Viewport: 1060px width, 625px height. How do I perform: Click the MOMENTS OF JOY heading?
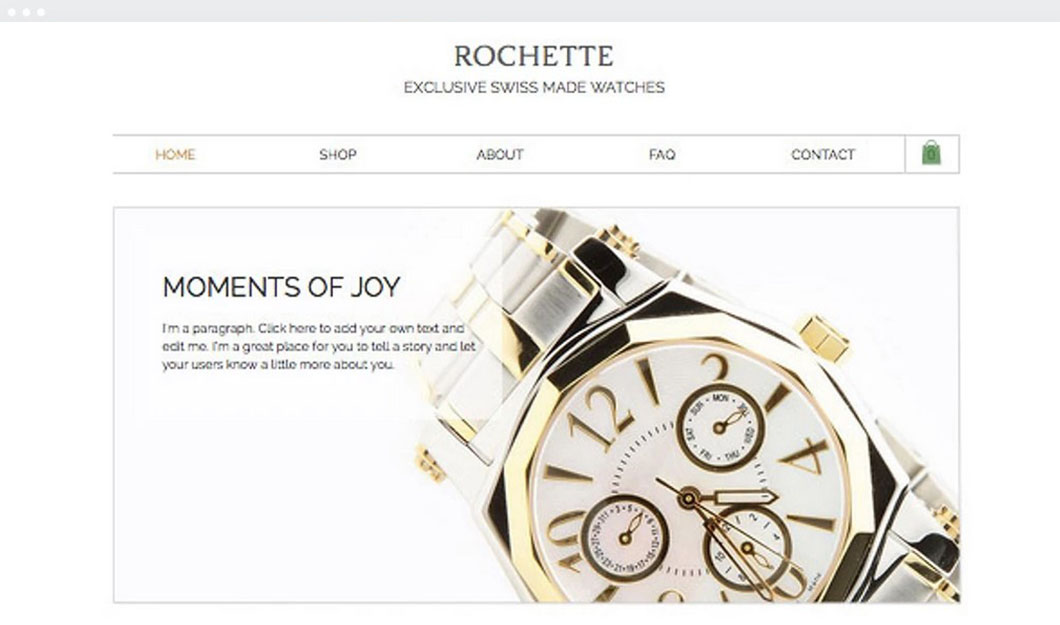coord(281,287)
